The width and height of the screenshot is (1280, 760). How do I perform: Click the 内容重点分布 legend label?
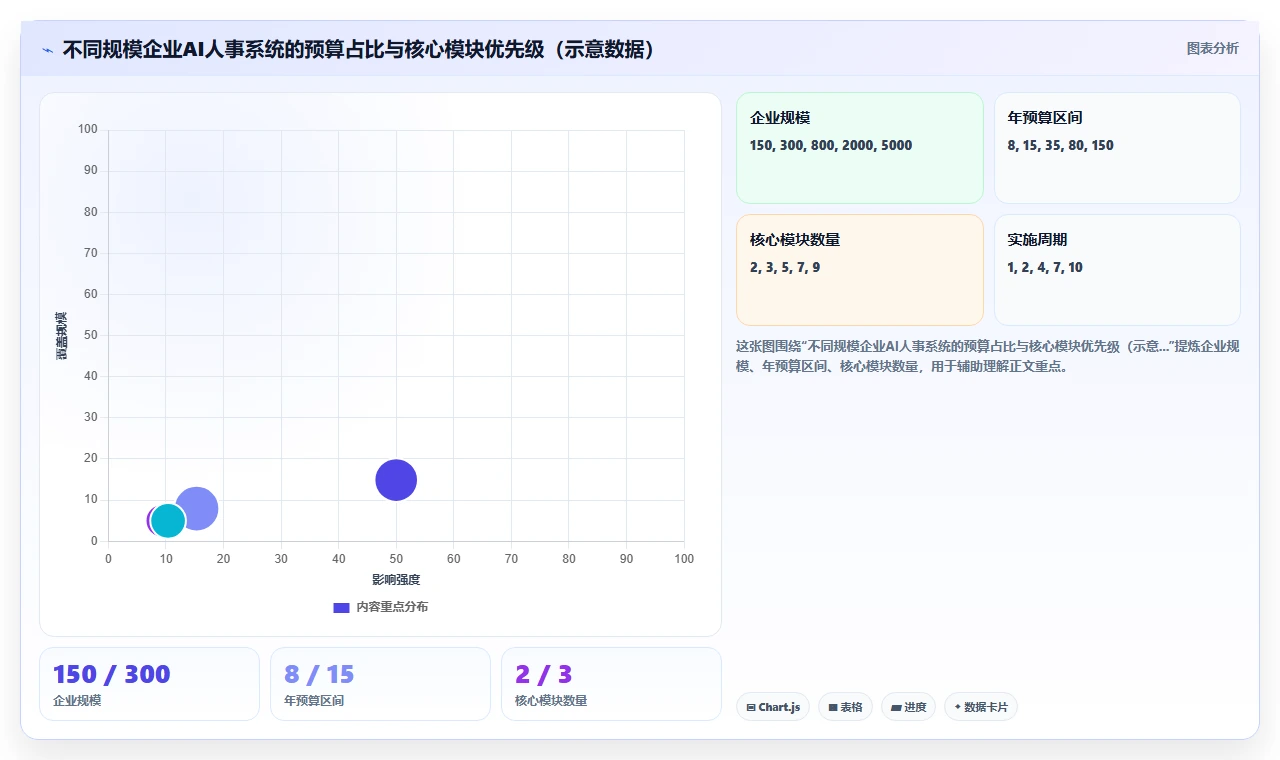pos(392,607)
